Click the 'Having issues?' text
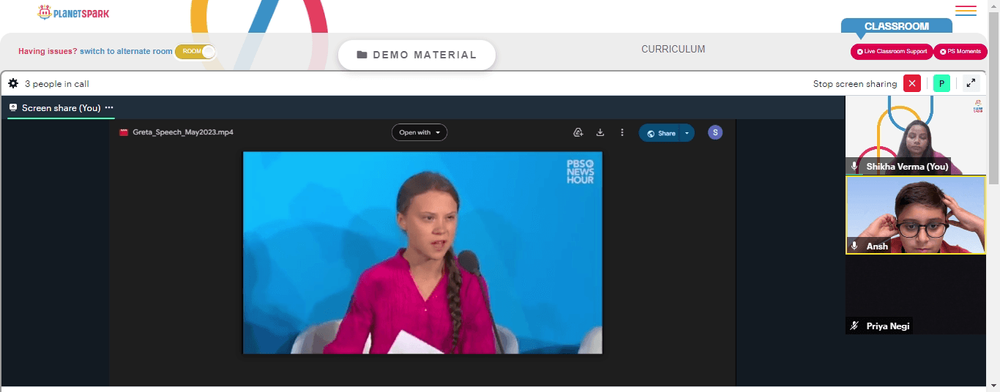The width and height of the screenshot is (1000, 392). coord(48,52)
